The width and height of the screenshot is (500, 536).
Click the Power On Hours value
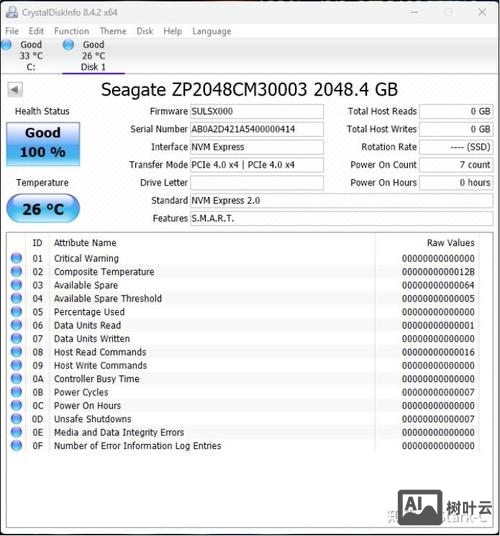coord(456,183)
